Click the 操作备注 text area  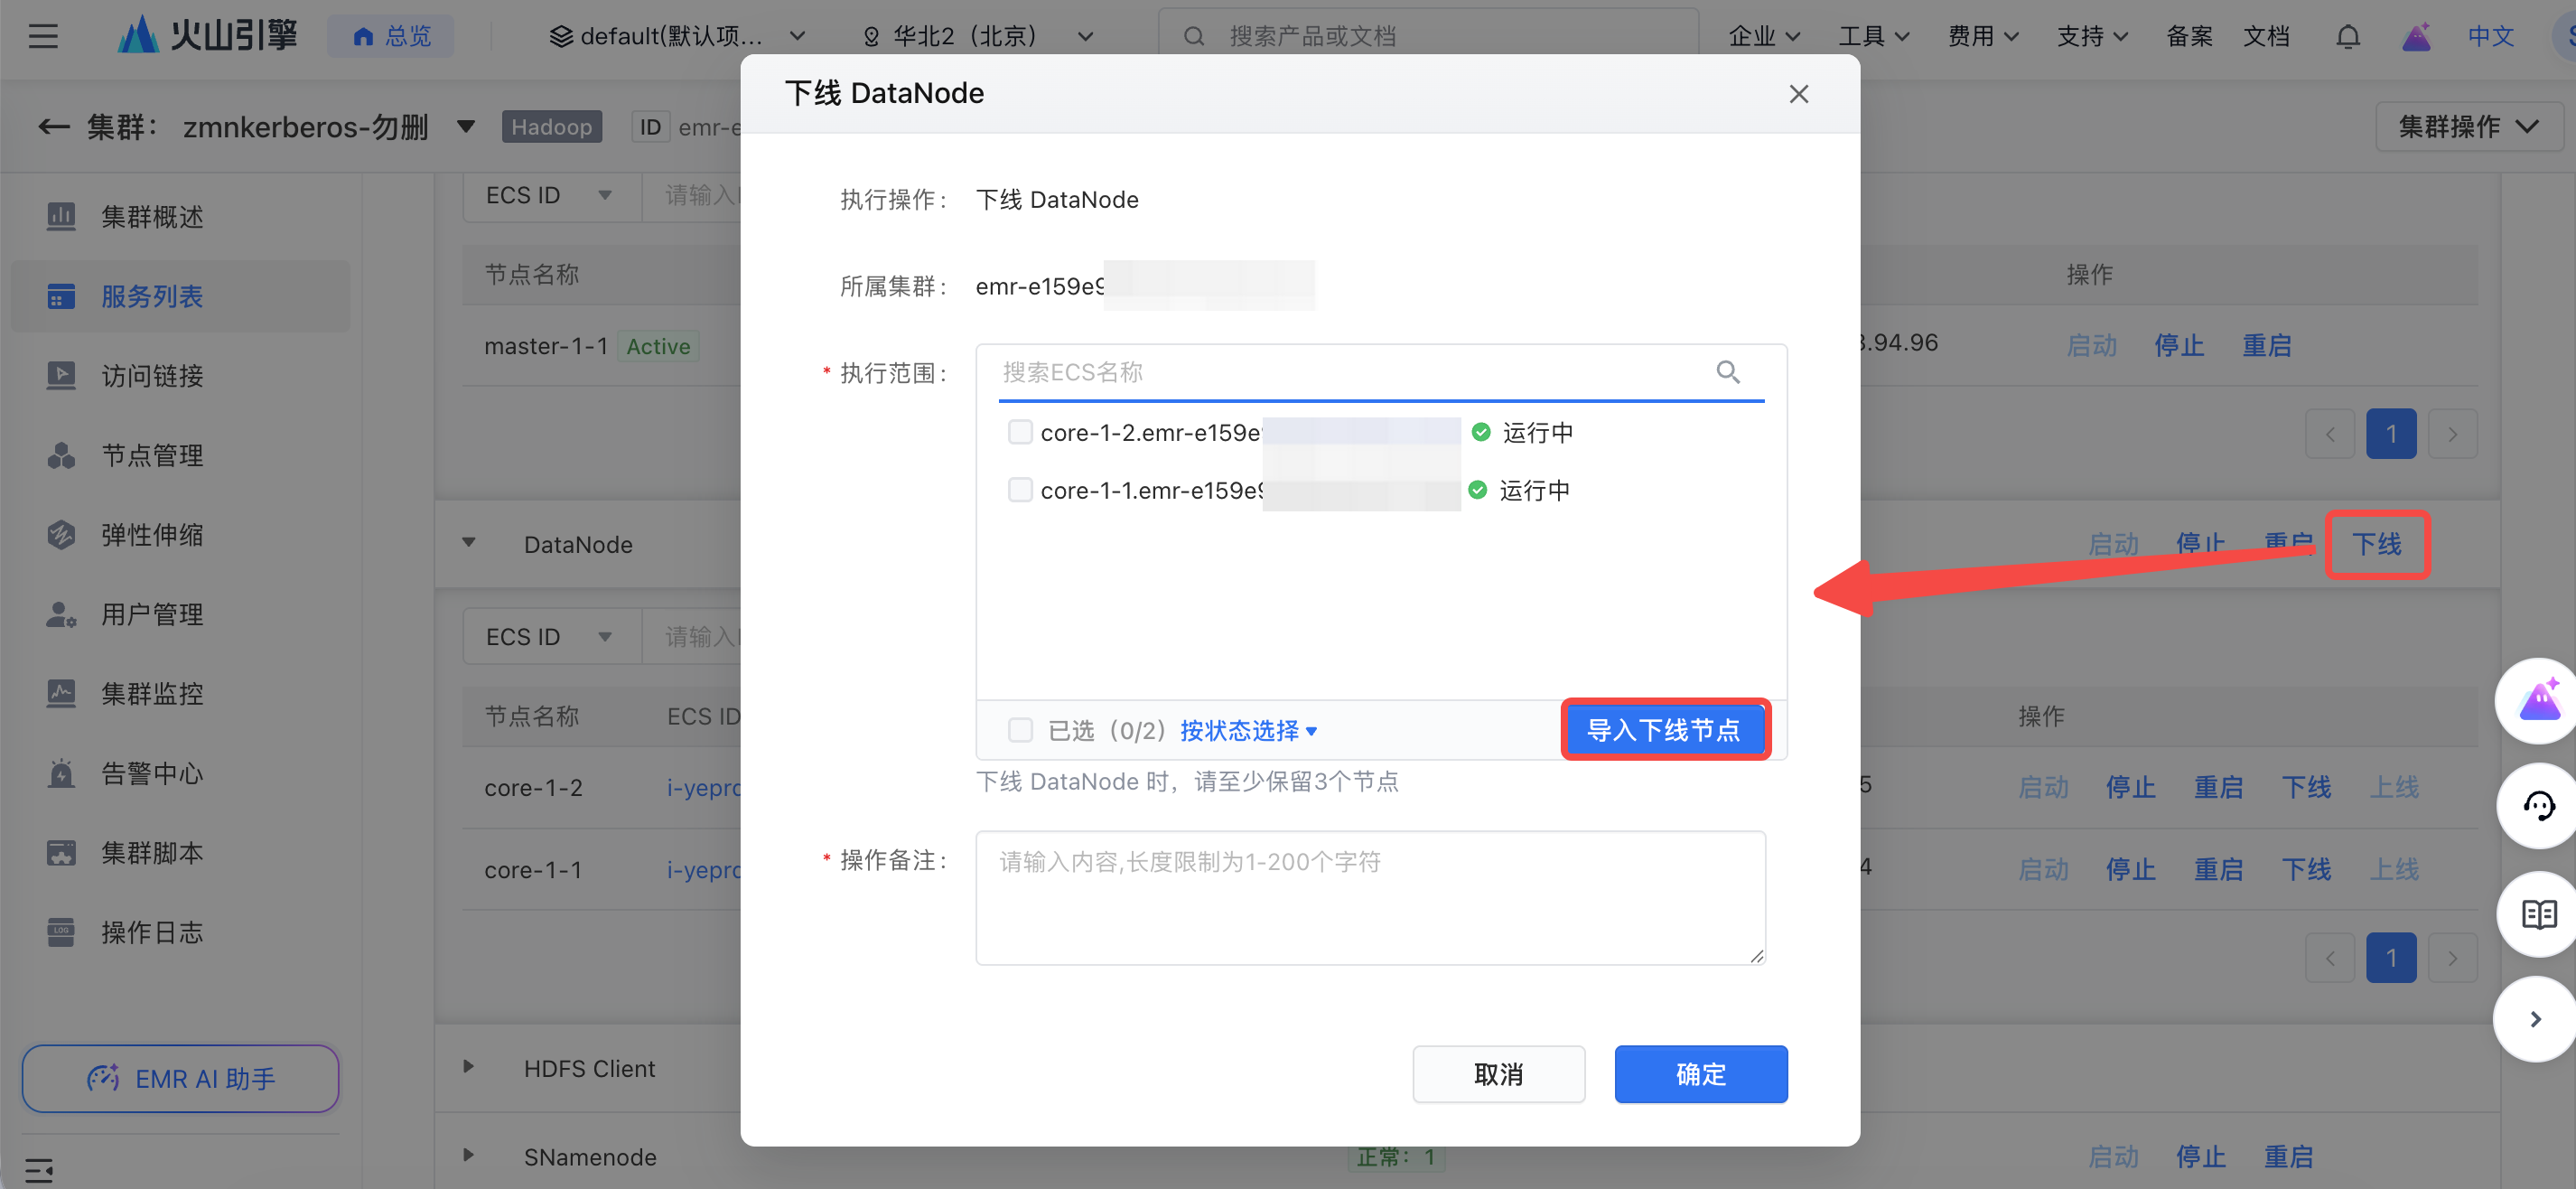pos(1370,897)
